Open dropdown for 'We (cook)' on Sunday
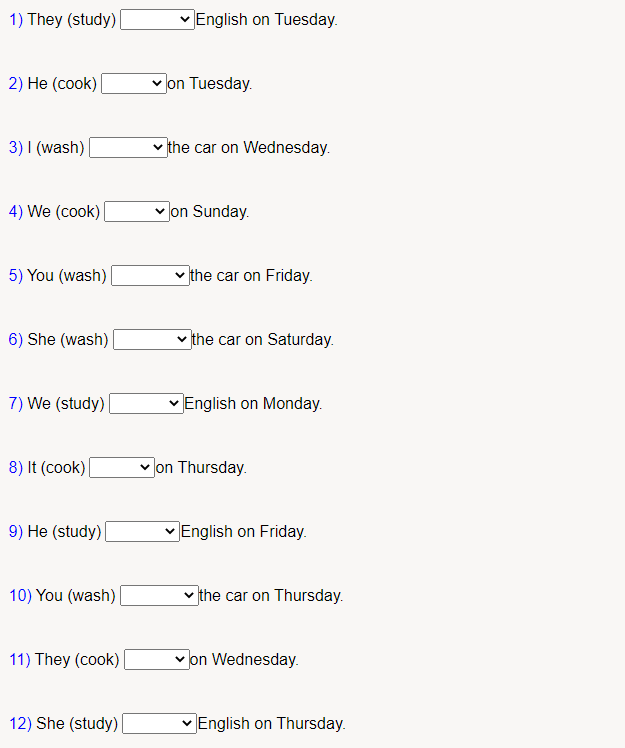Screen dimensions: 625x748 (136, 212)
